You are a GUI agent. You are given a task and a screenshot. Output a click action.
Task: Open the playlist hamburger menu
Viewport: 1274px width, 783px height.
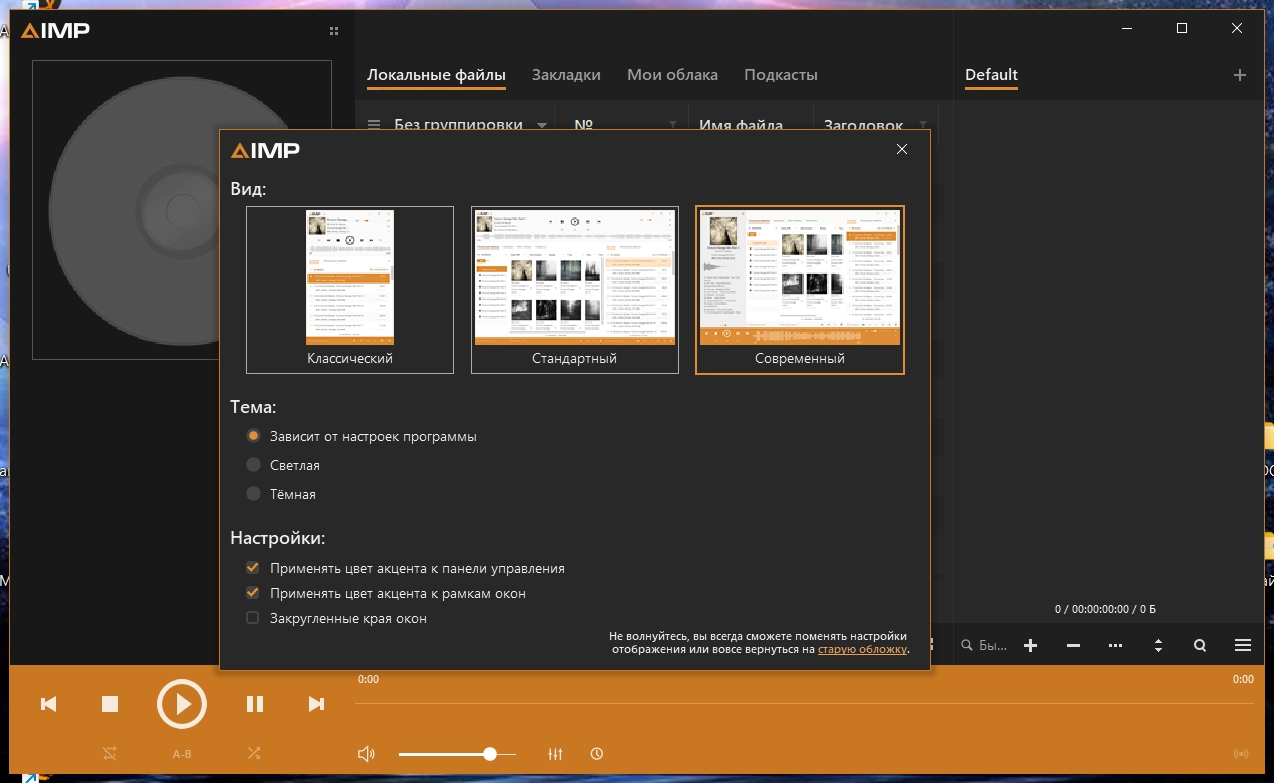[x=1243, y=646]
